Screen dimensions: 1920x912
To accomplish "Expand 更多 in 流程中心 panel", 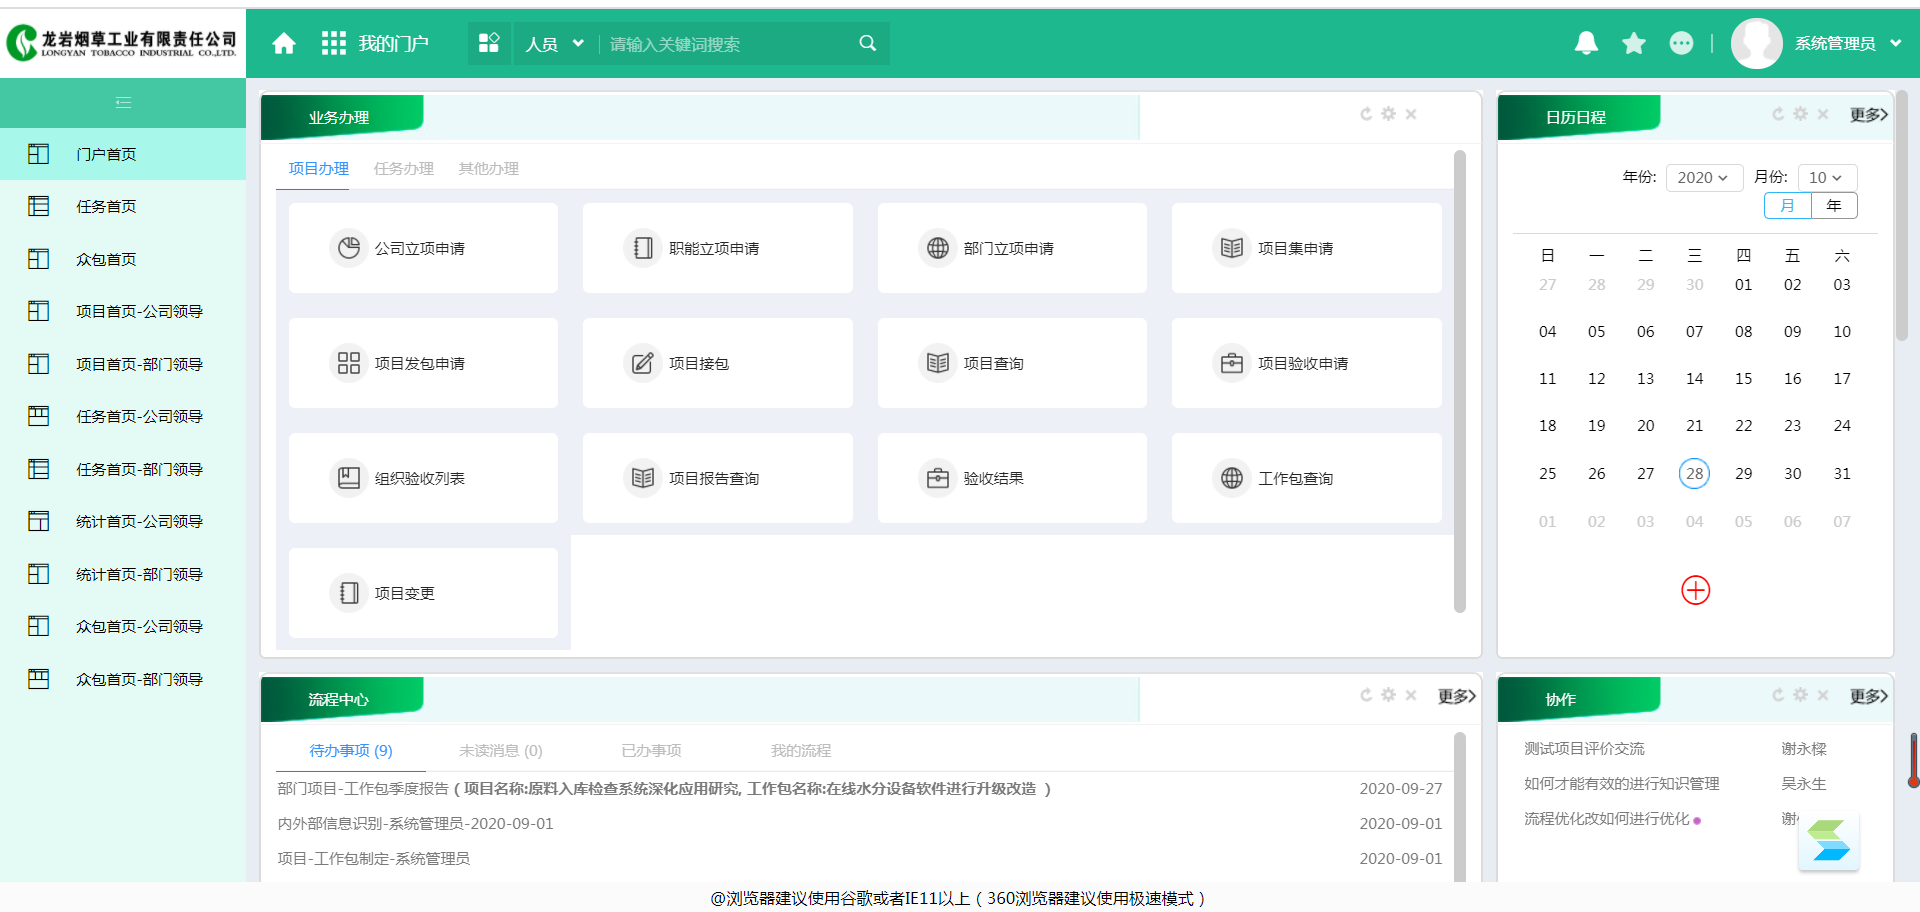I will [x=1456, y=695].
